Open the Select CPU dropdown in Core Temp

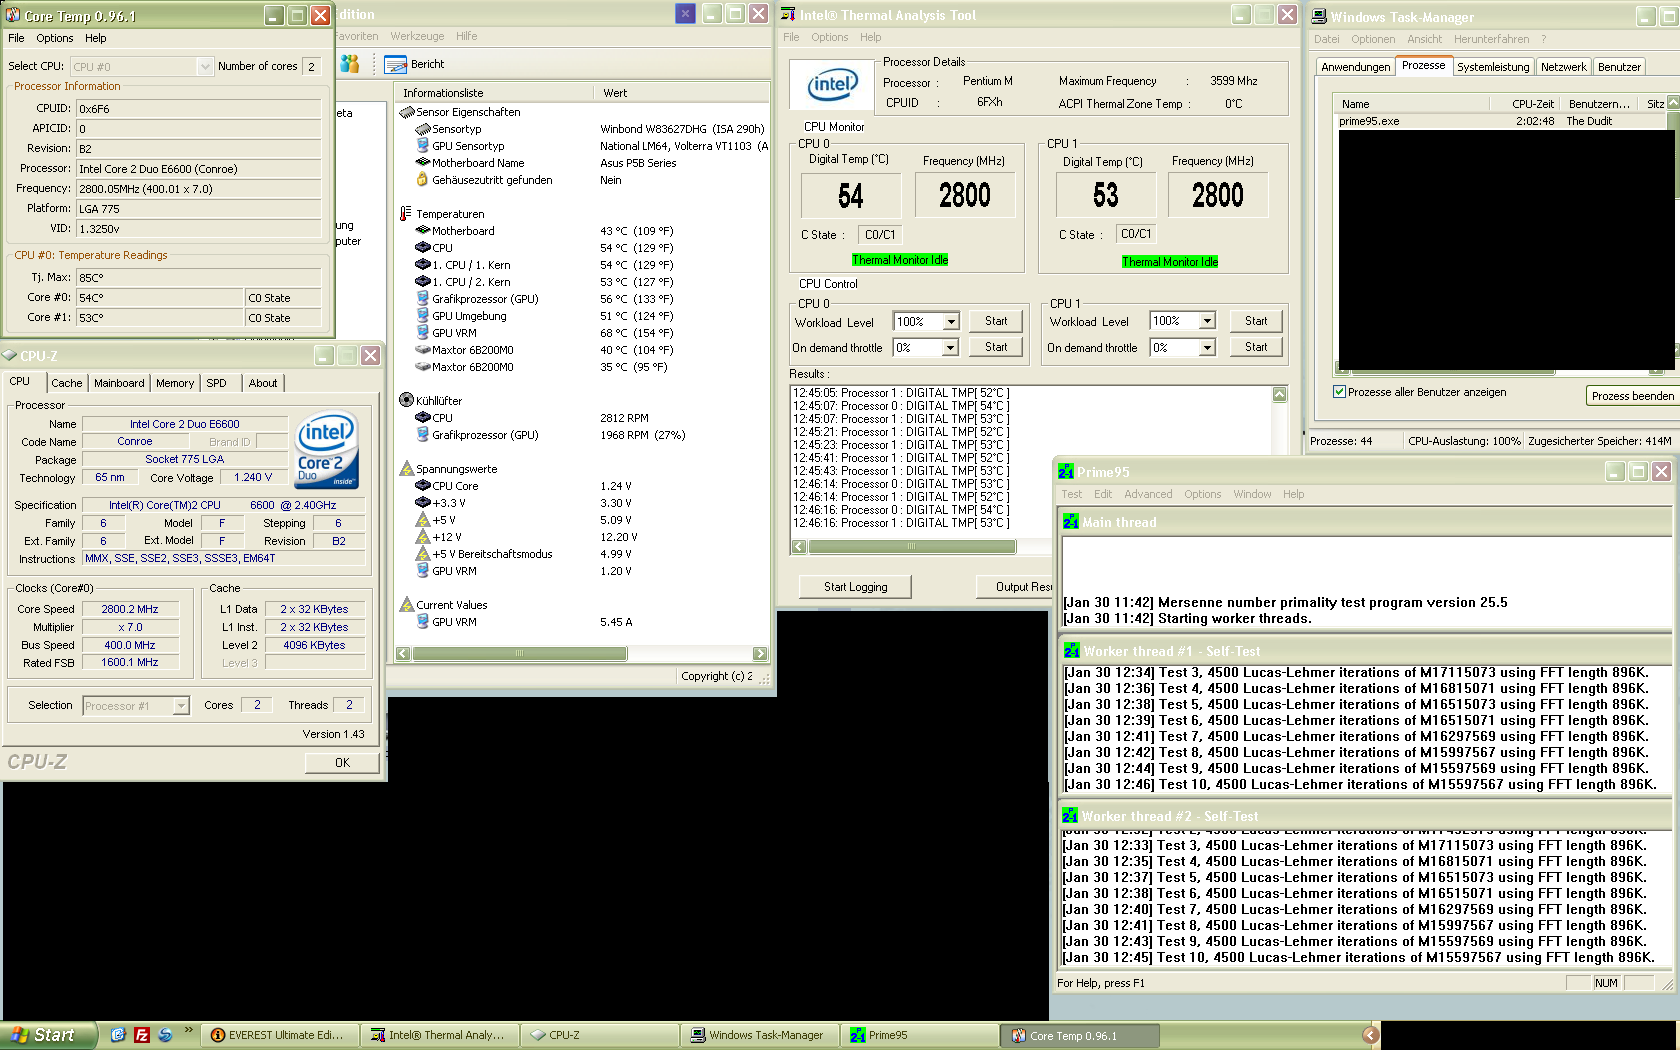point(205,67)
